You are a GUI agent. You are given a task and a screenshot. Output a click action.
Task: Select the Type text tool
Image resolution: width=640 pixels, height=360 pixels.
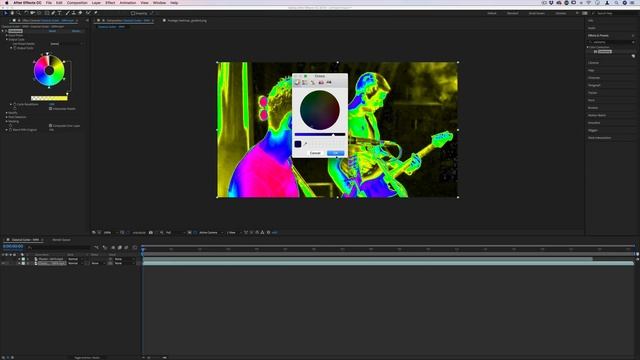pyautogui.click(x=60, y=13)
